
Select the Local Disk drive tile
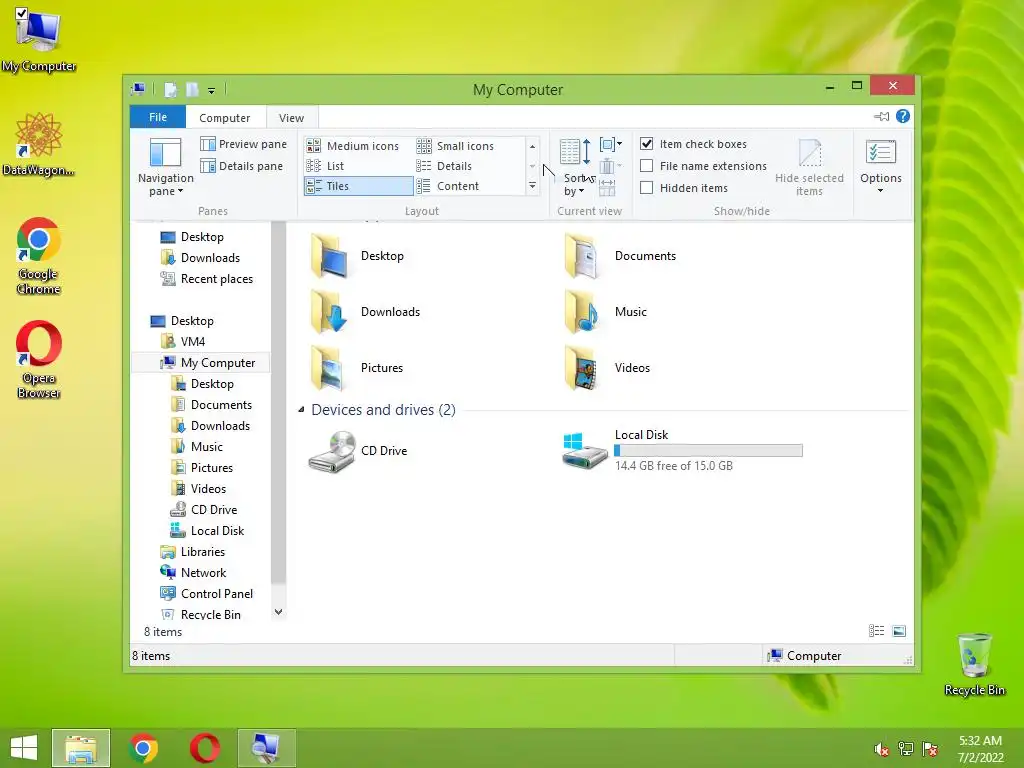682,451
